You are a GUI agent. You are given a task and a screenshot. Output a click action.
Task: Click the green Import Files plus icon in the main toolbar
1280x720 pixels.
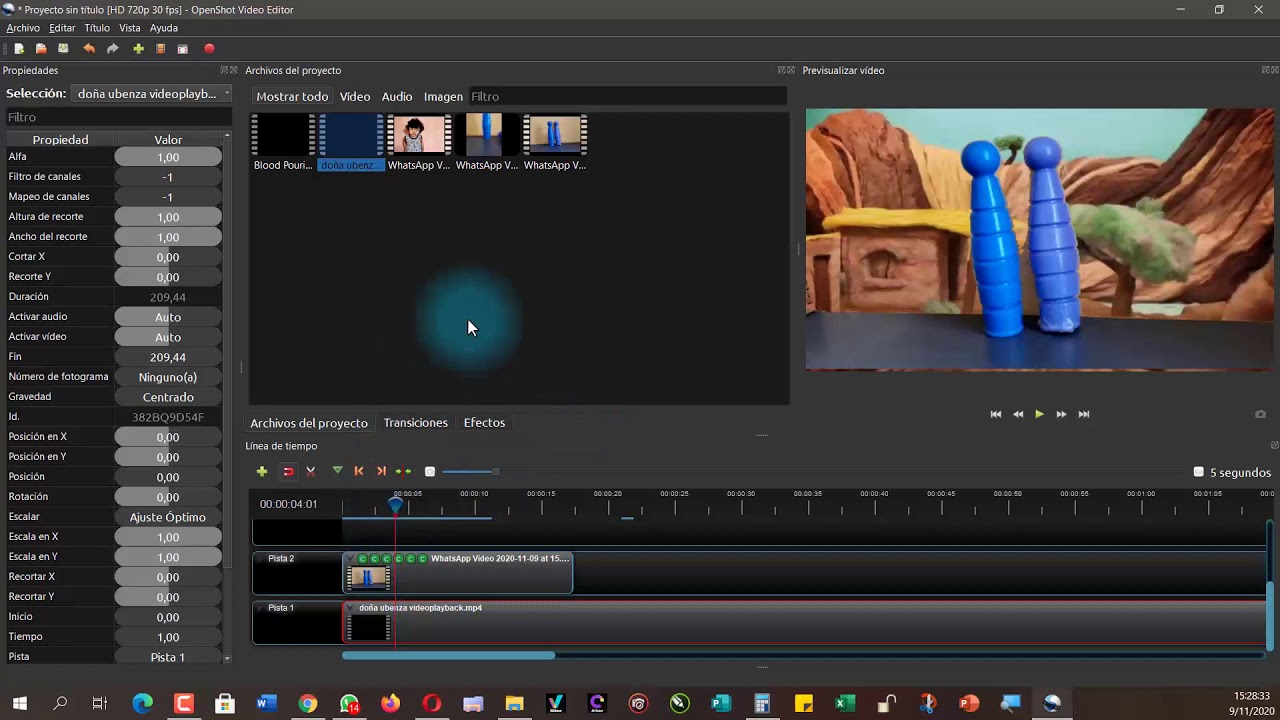138,49
